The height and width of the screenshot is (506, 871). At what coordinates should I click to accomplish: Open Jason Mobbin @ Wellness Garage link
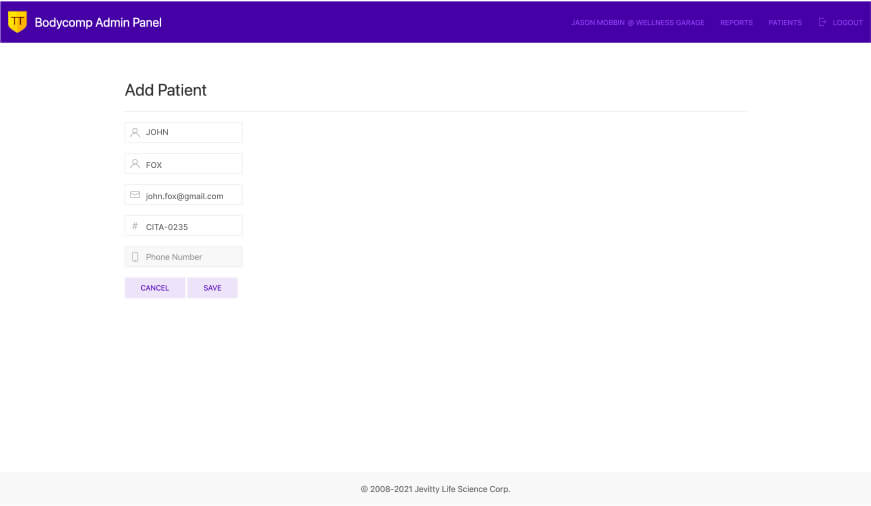click(x=637, y=22)
